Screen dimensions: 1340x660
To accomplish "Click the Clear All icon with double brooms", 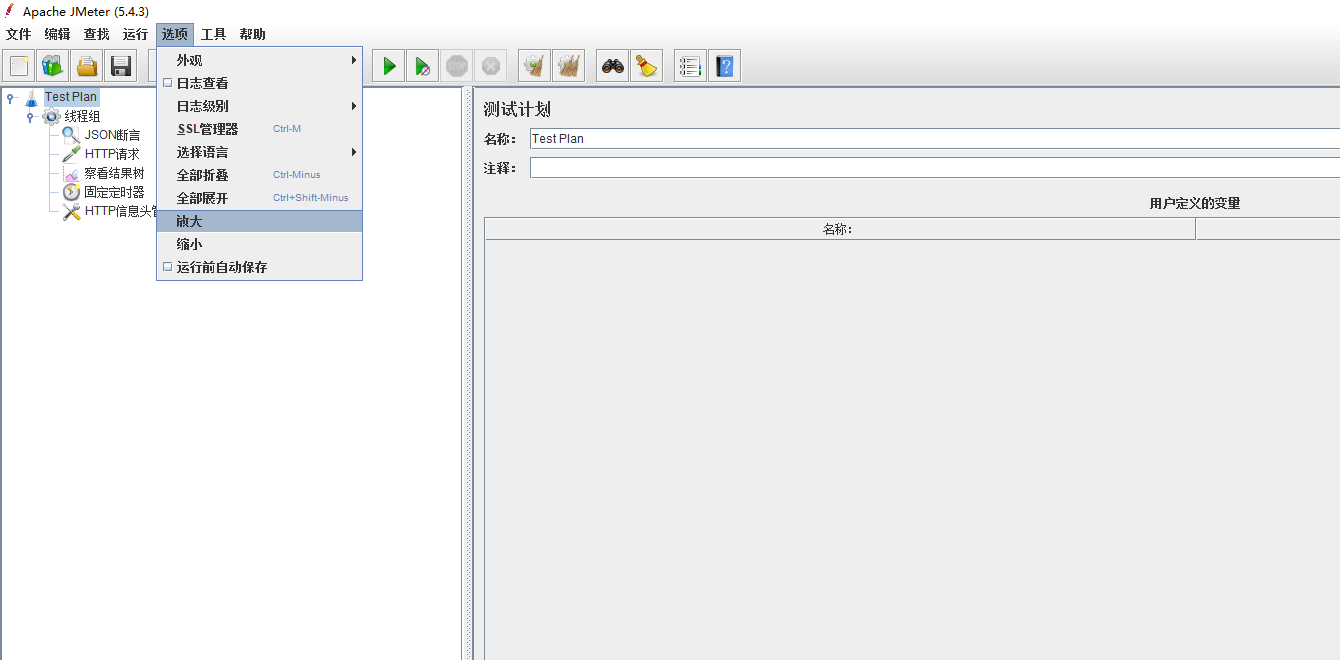I will click(569, 66).
